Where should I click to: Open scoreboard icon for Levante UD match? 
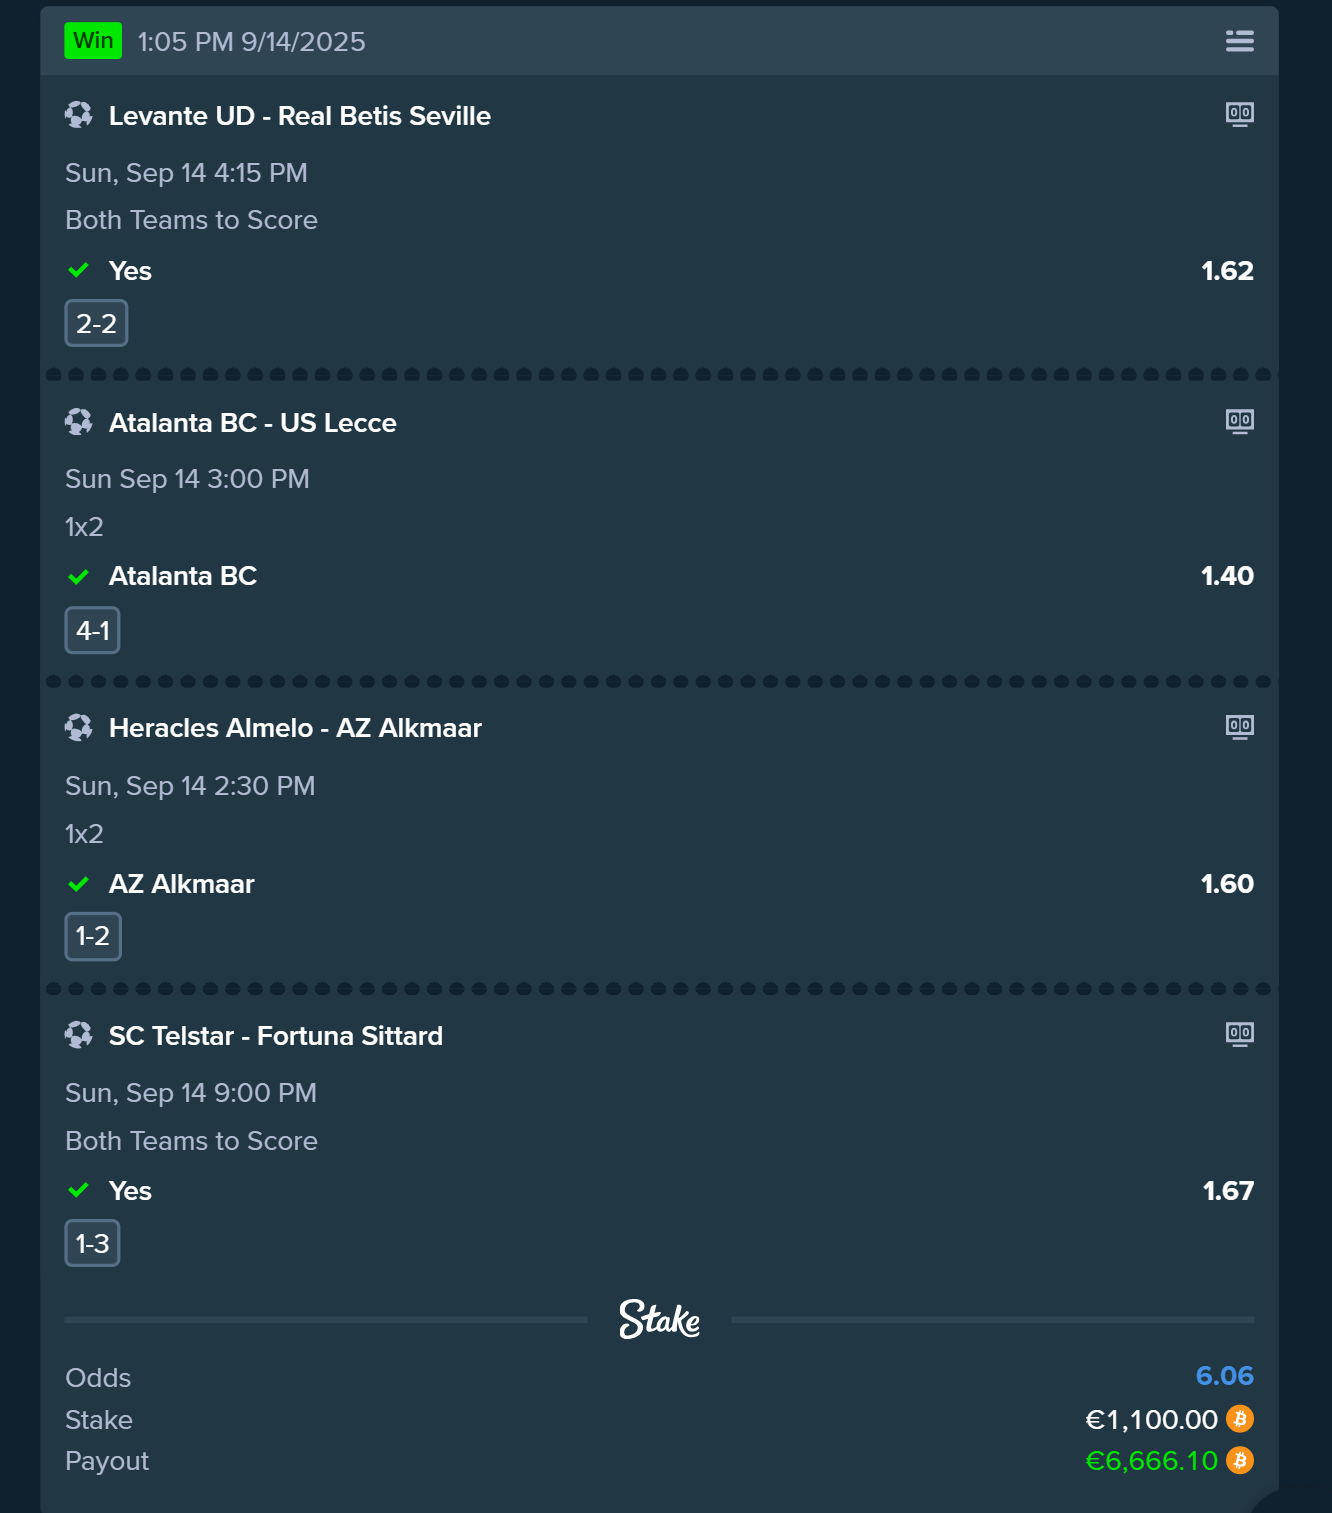[1239, 114]
